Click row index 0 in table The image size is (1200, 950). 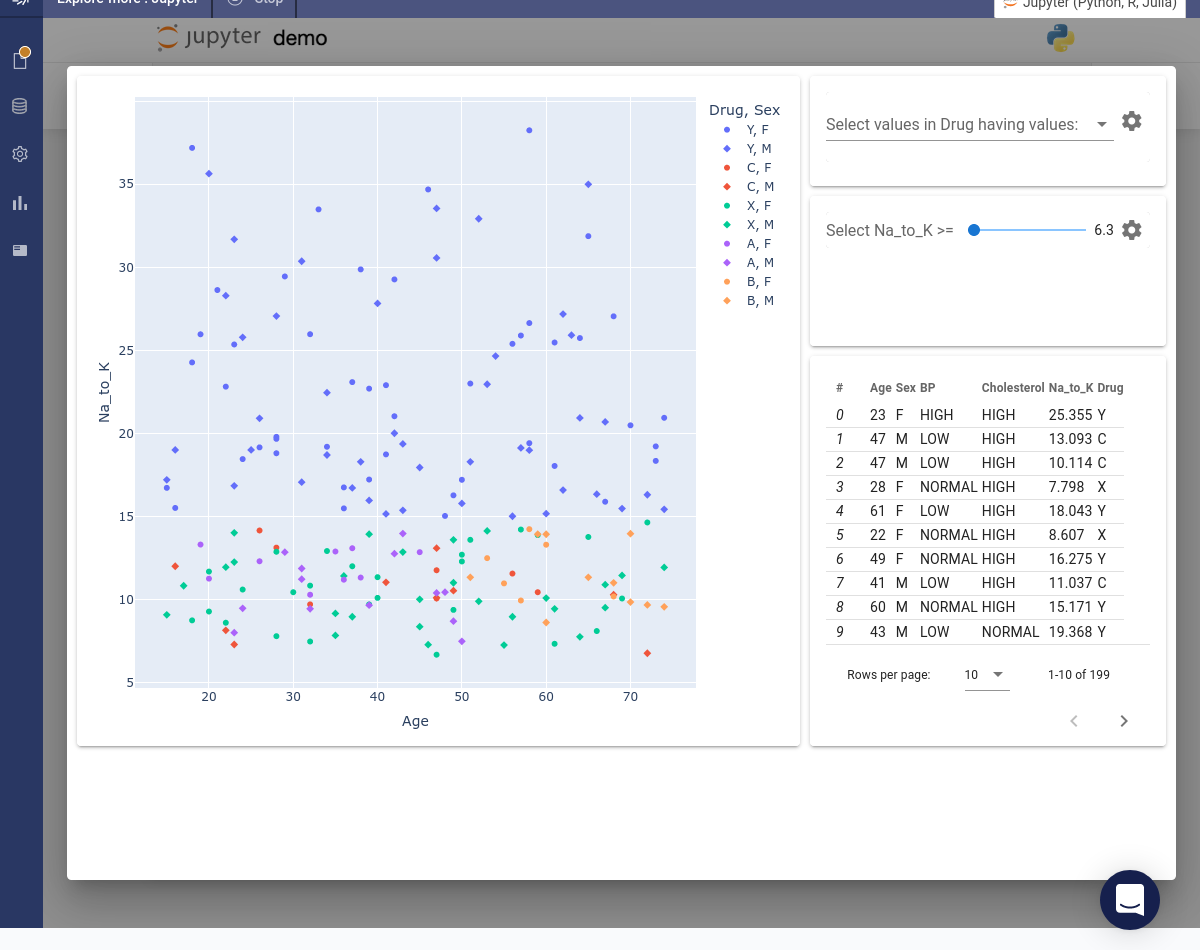840,415
